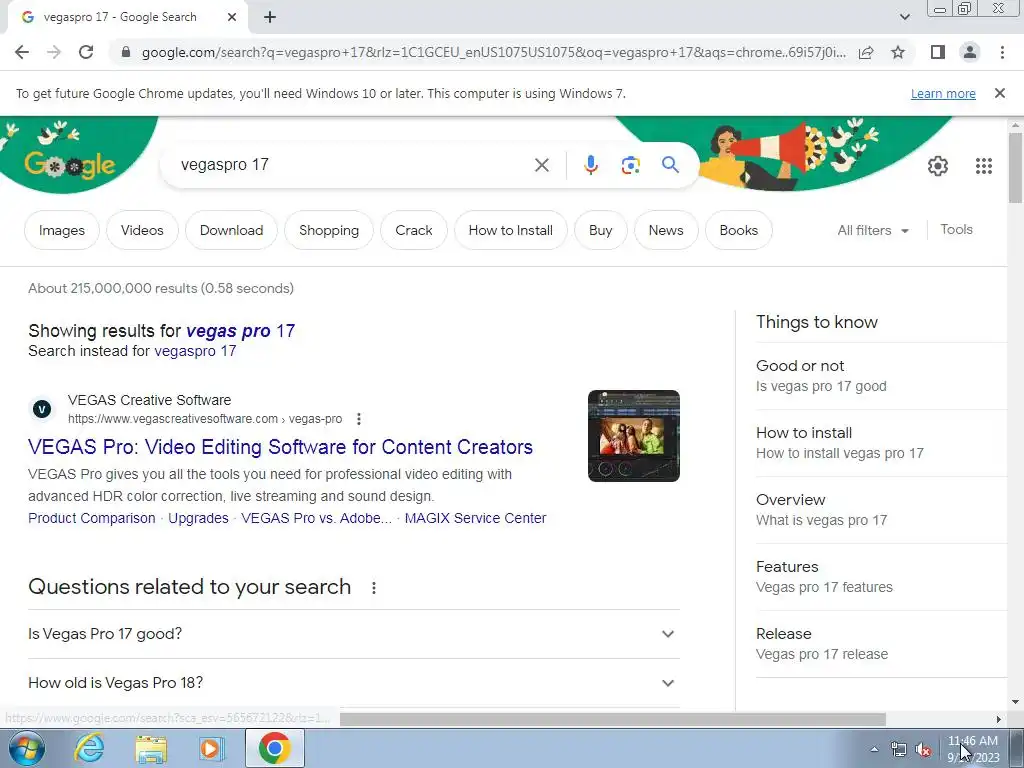Reload the current page
The height and width of the screenshot is (768, 1024).
click(x=86, y=52)
